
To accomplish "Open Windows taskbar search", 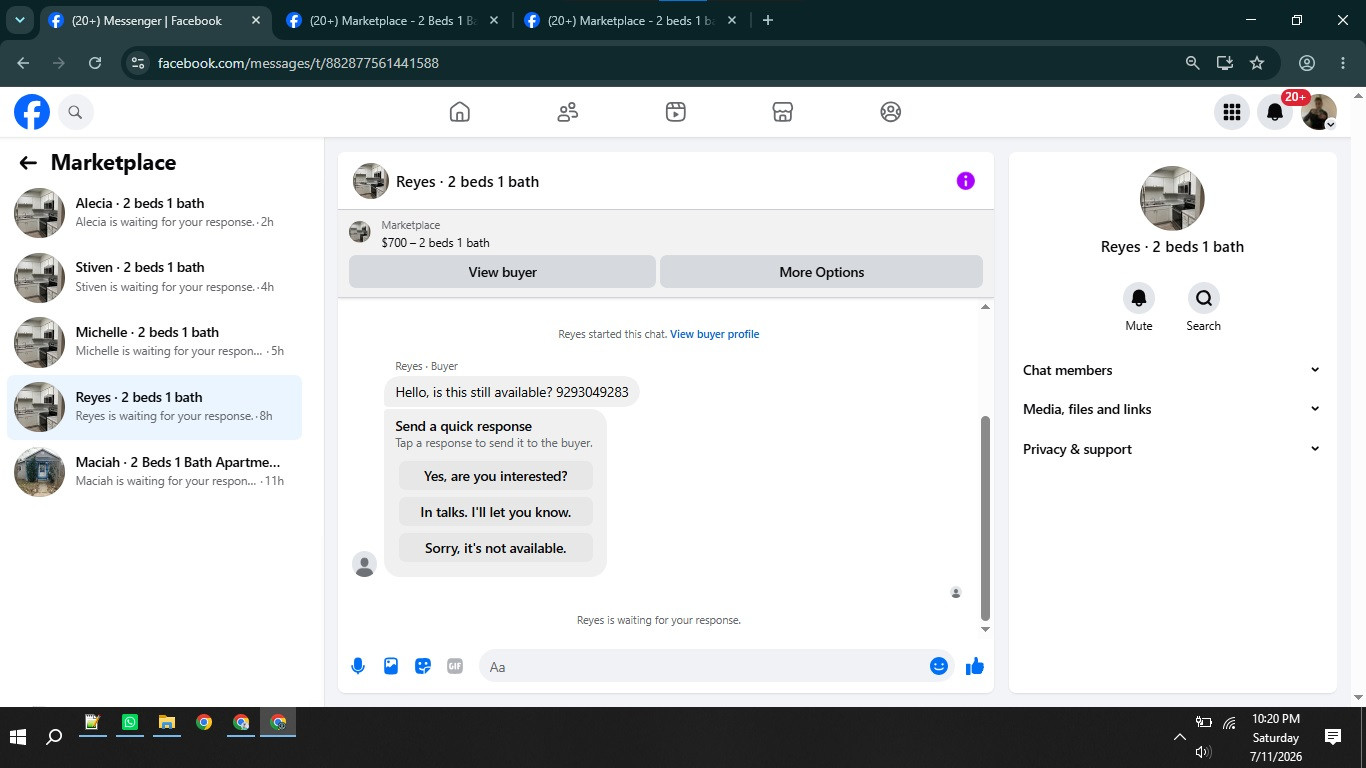I will (55, 737).
